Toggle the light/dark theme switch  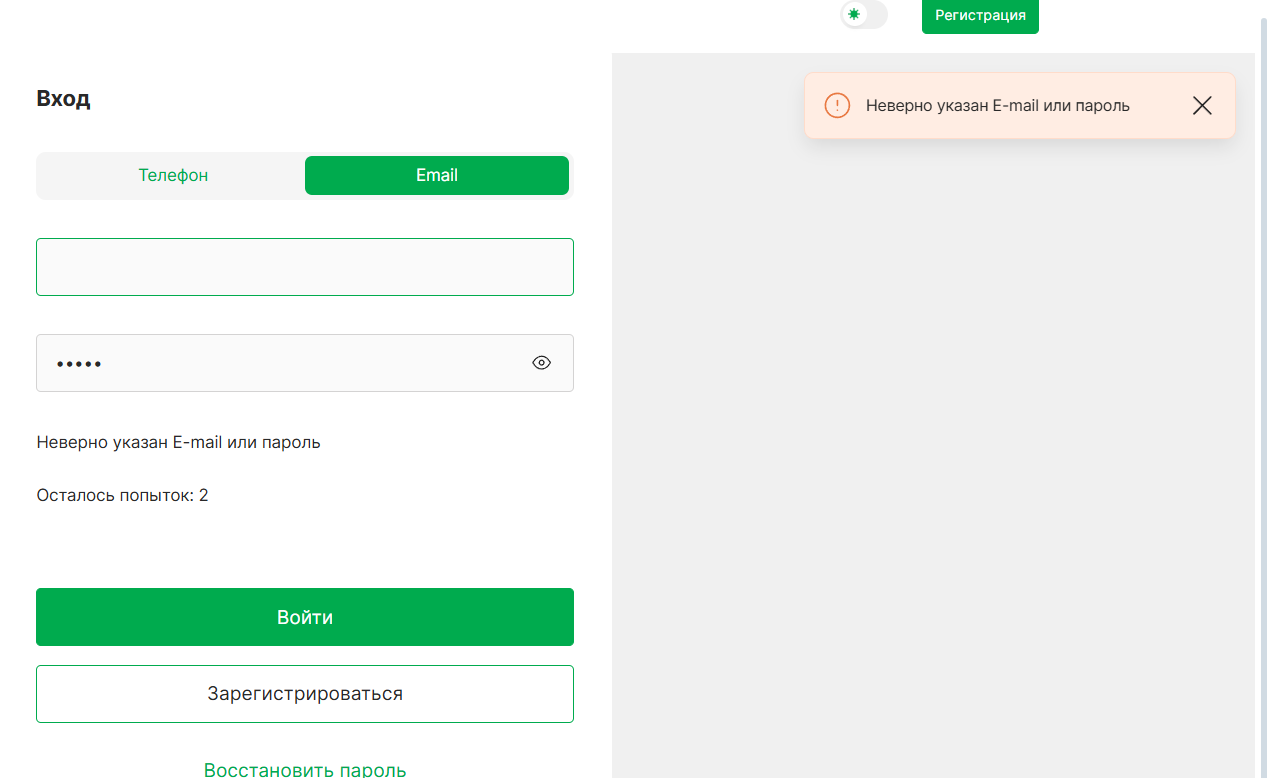click(864, 14)
